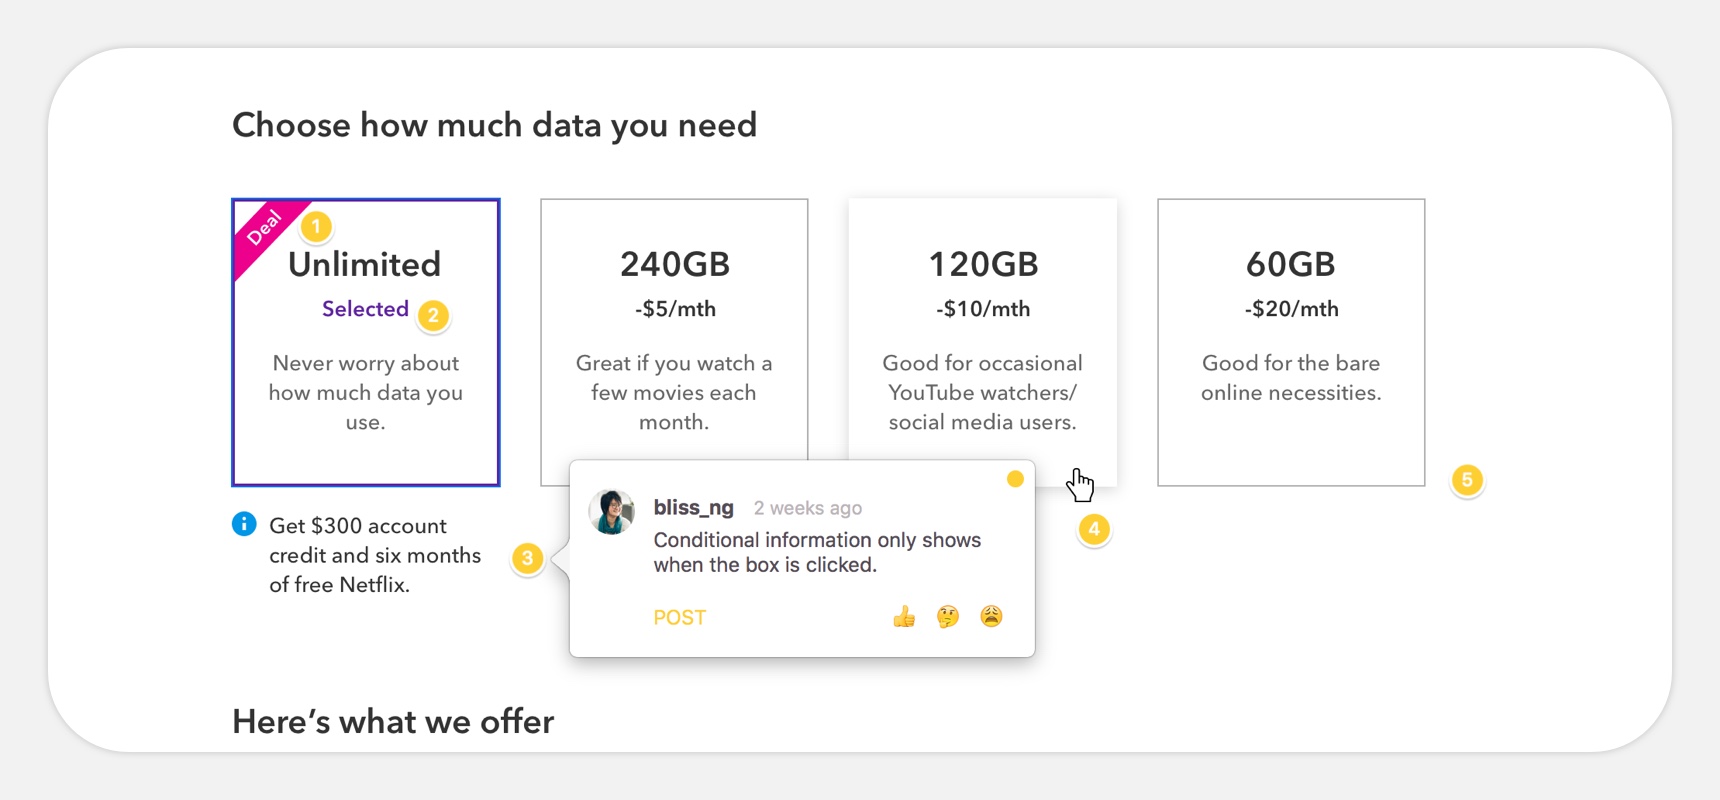The width and height of the screenshot is (1720, 800).
Task: Click bliss_ng's avatar photo
Action: (x=612, y=512)
